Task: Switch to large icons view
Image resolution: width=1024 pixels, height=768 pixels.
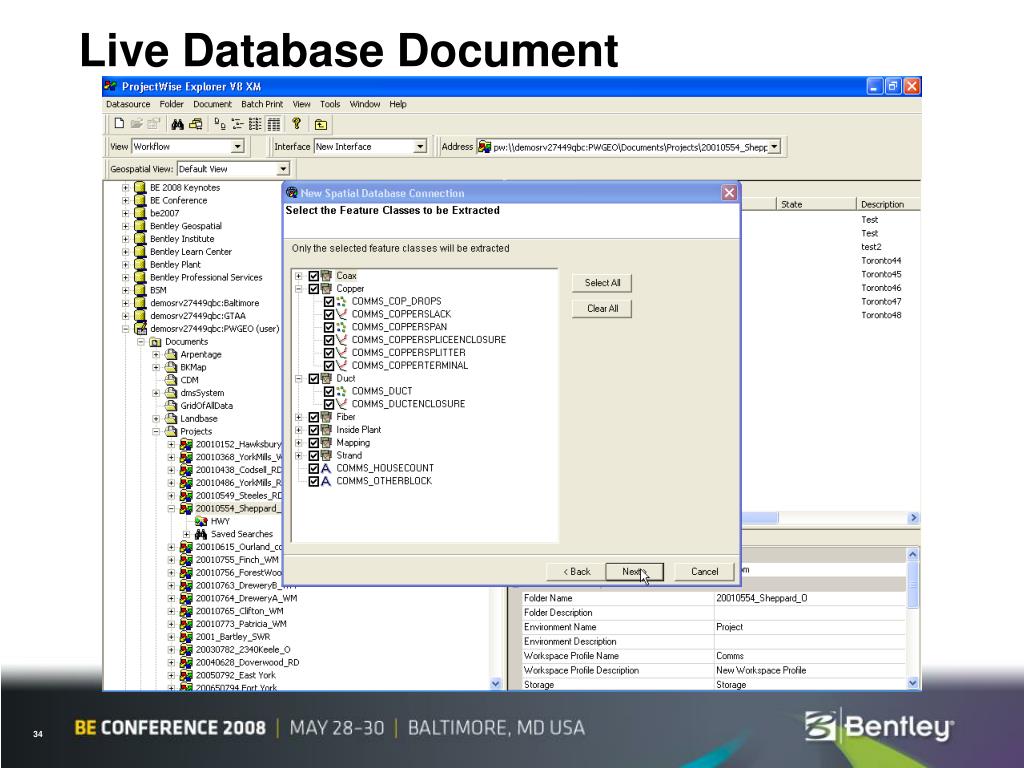Action: [220, 124]
